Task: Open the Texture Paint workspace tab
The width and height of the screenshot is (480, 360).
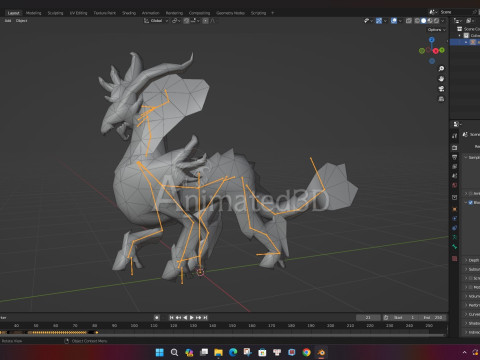Action: click(x=104, y=13)
